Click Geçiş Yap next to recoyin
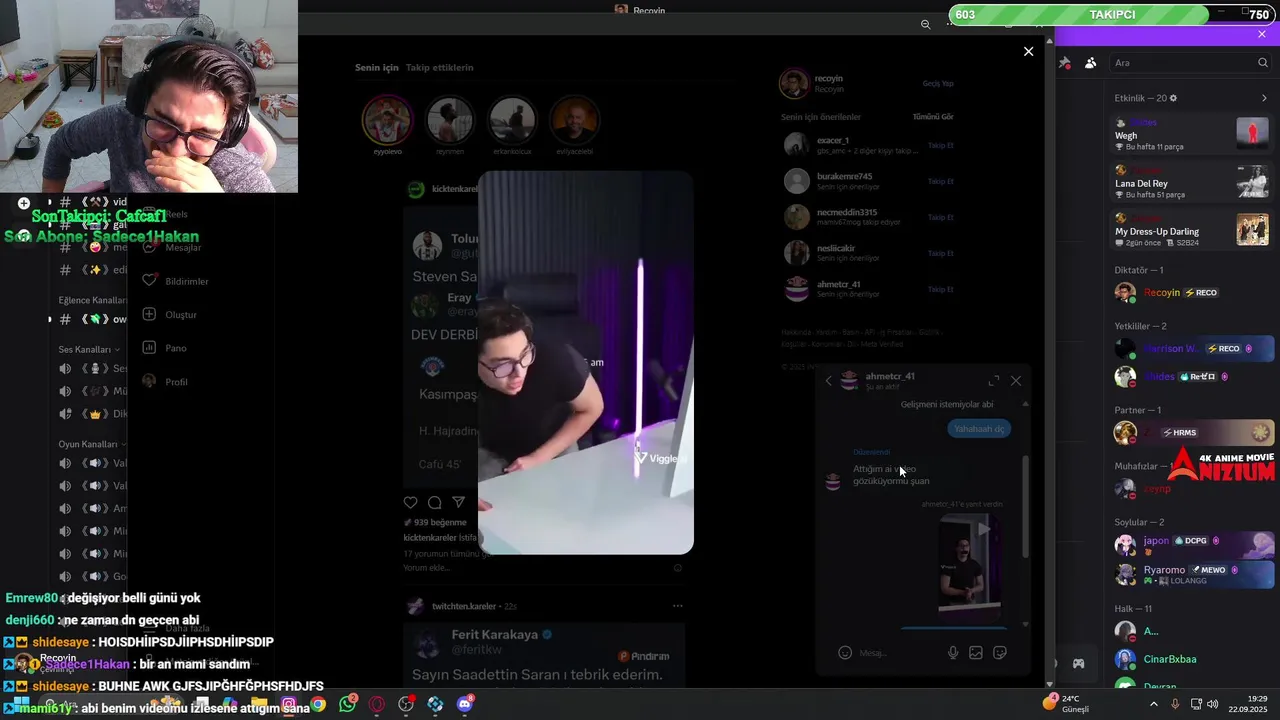The width and height of the screenshot is (1280, 720). click(938, 84)
